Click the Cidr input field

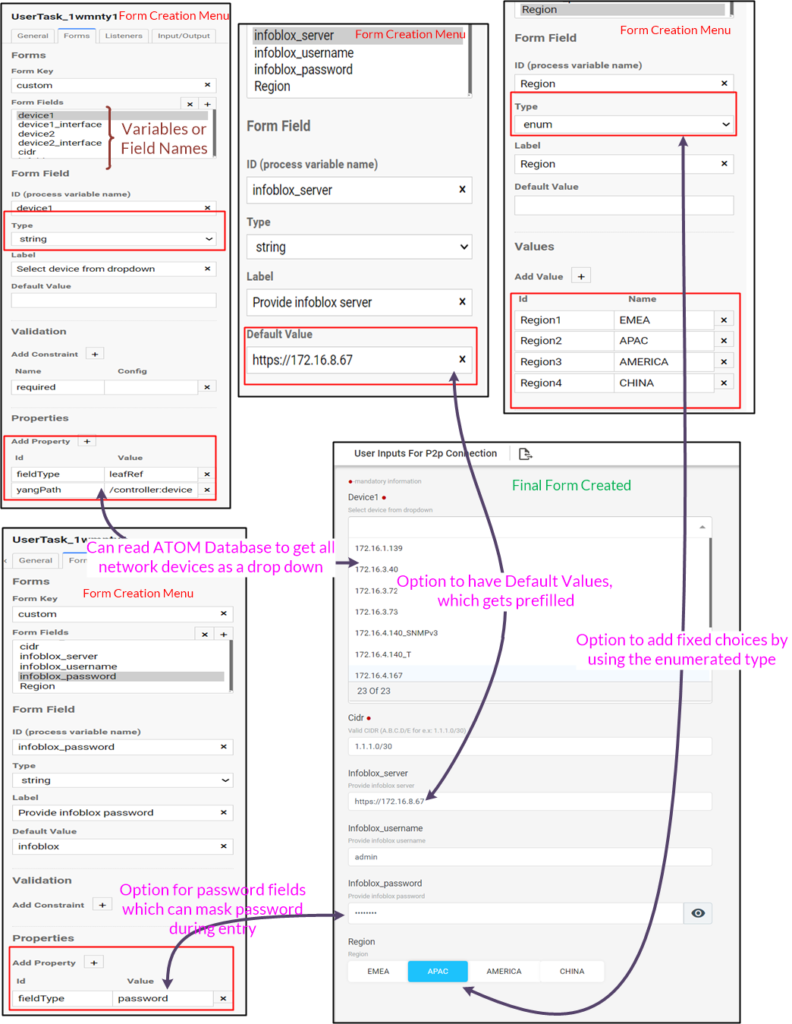[530, 746]
